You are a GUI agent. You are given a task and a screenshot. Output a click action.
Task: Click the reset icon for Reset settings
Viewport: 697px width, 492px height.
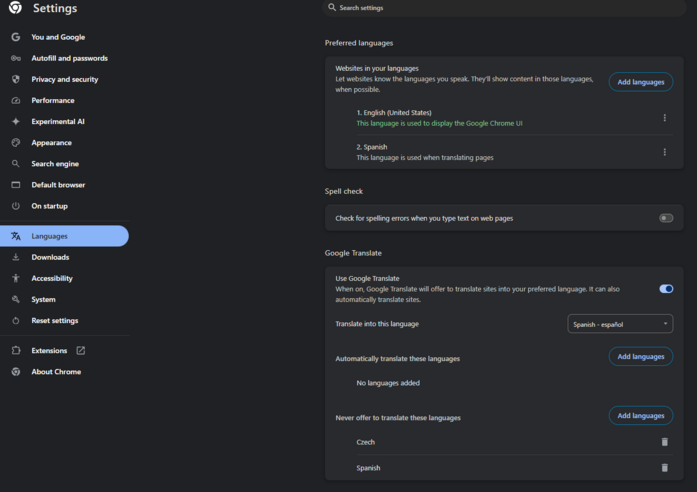click(16, 320)
